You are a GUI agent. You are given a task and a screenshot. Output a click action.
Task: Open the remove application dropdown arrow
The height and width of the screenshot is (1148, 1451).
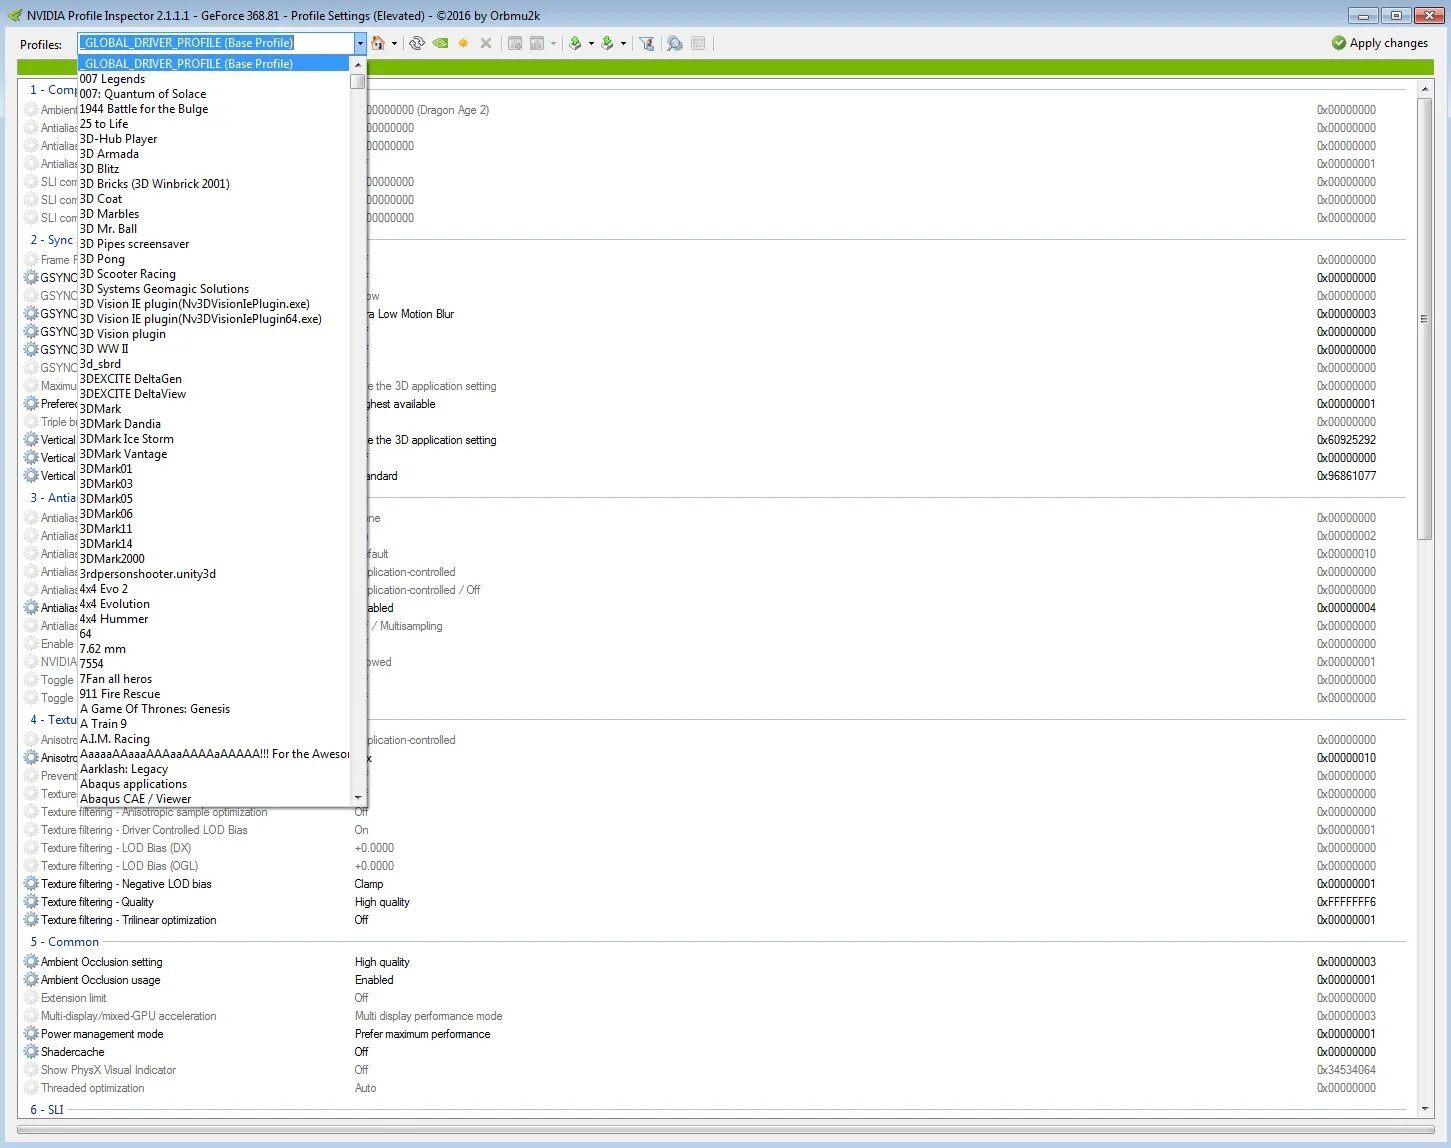click(x=553, y=43)
